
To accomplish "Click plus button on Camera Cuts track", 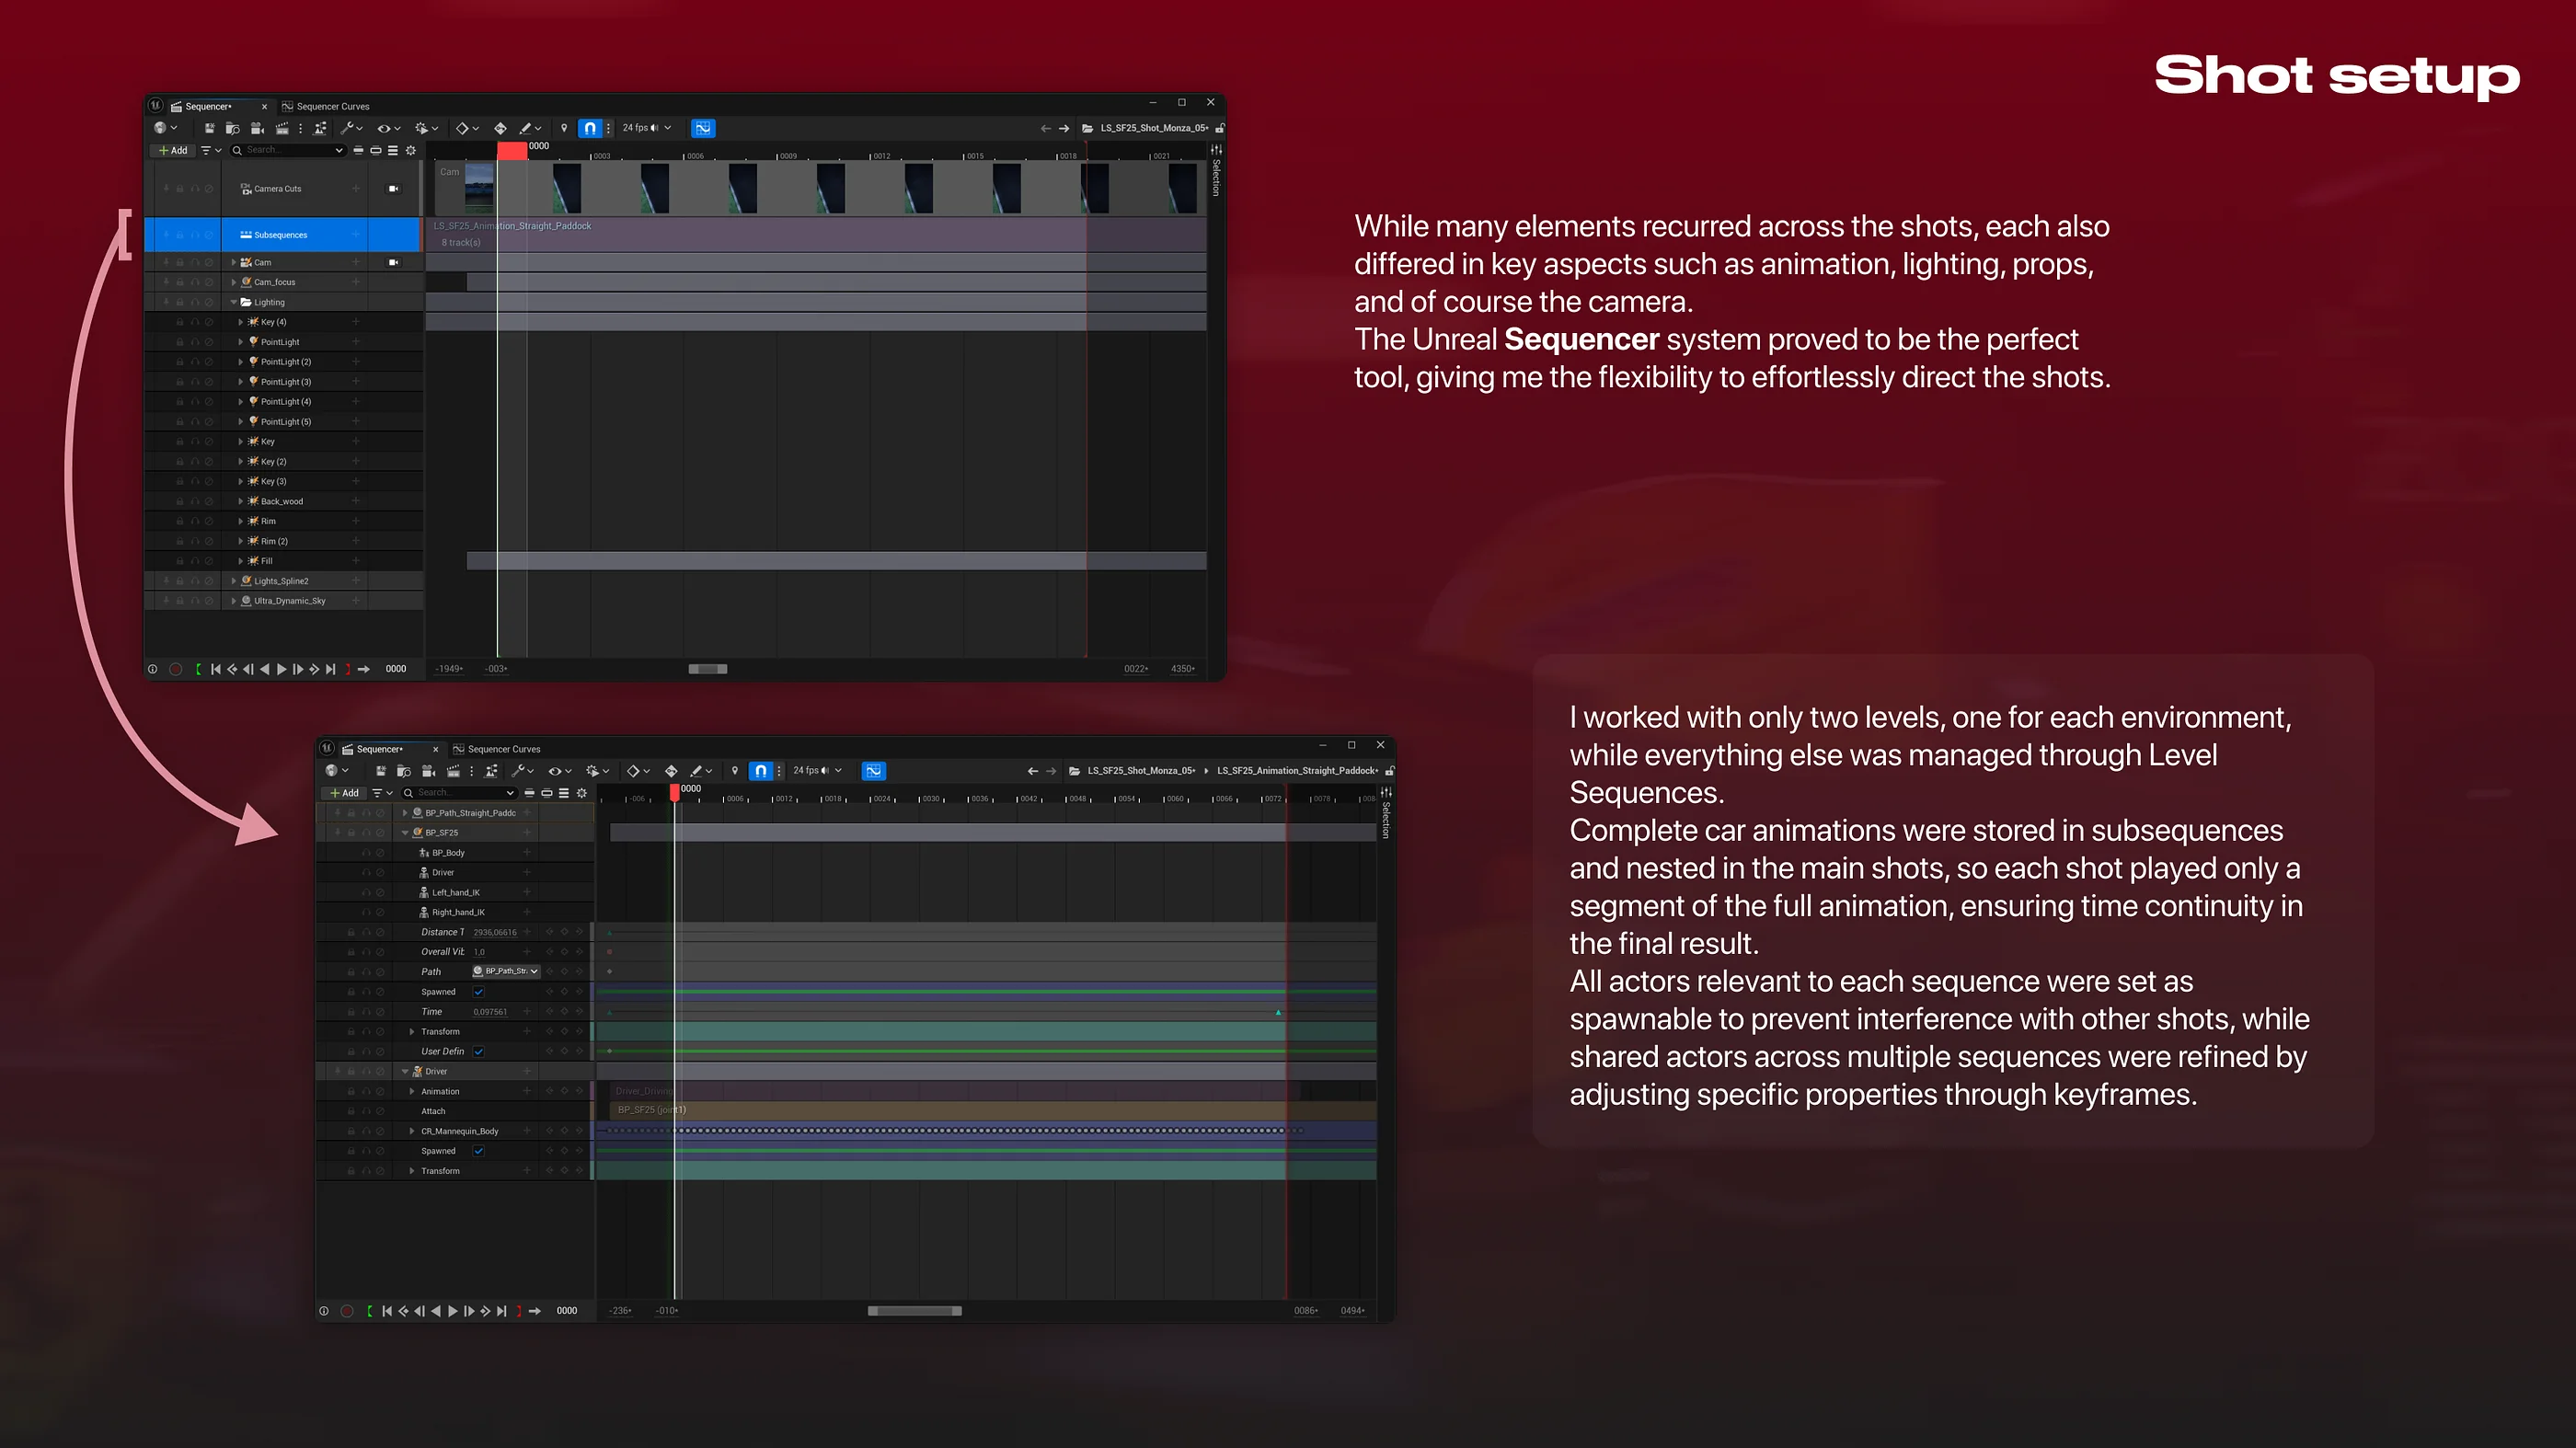I will [x=355, y=188].
